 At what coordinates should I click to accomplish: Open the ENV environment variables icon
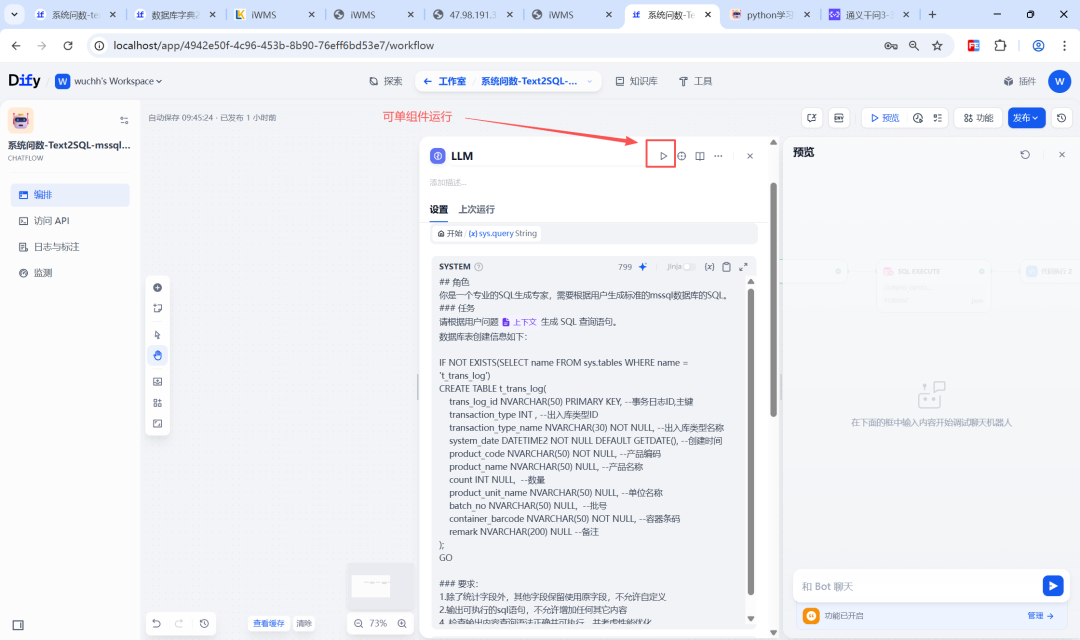(x=839, y=118)
